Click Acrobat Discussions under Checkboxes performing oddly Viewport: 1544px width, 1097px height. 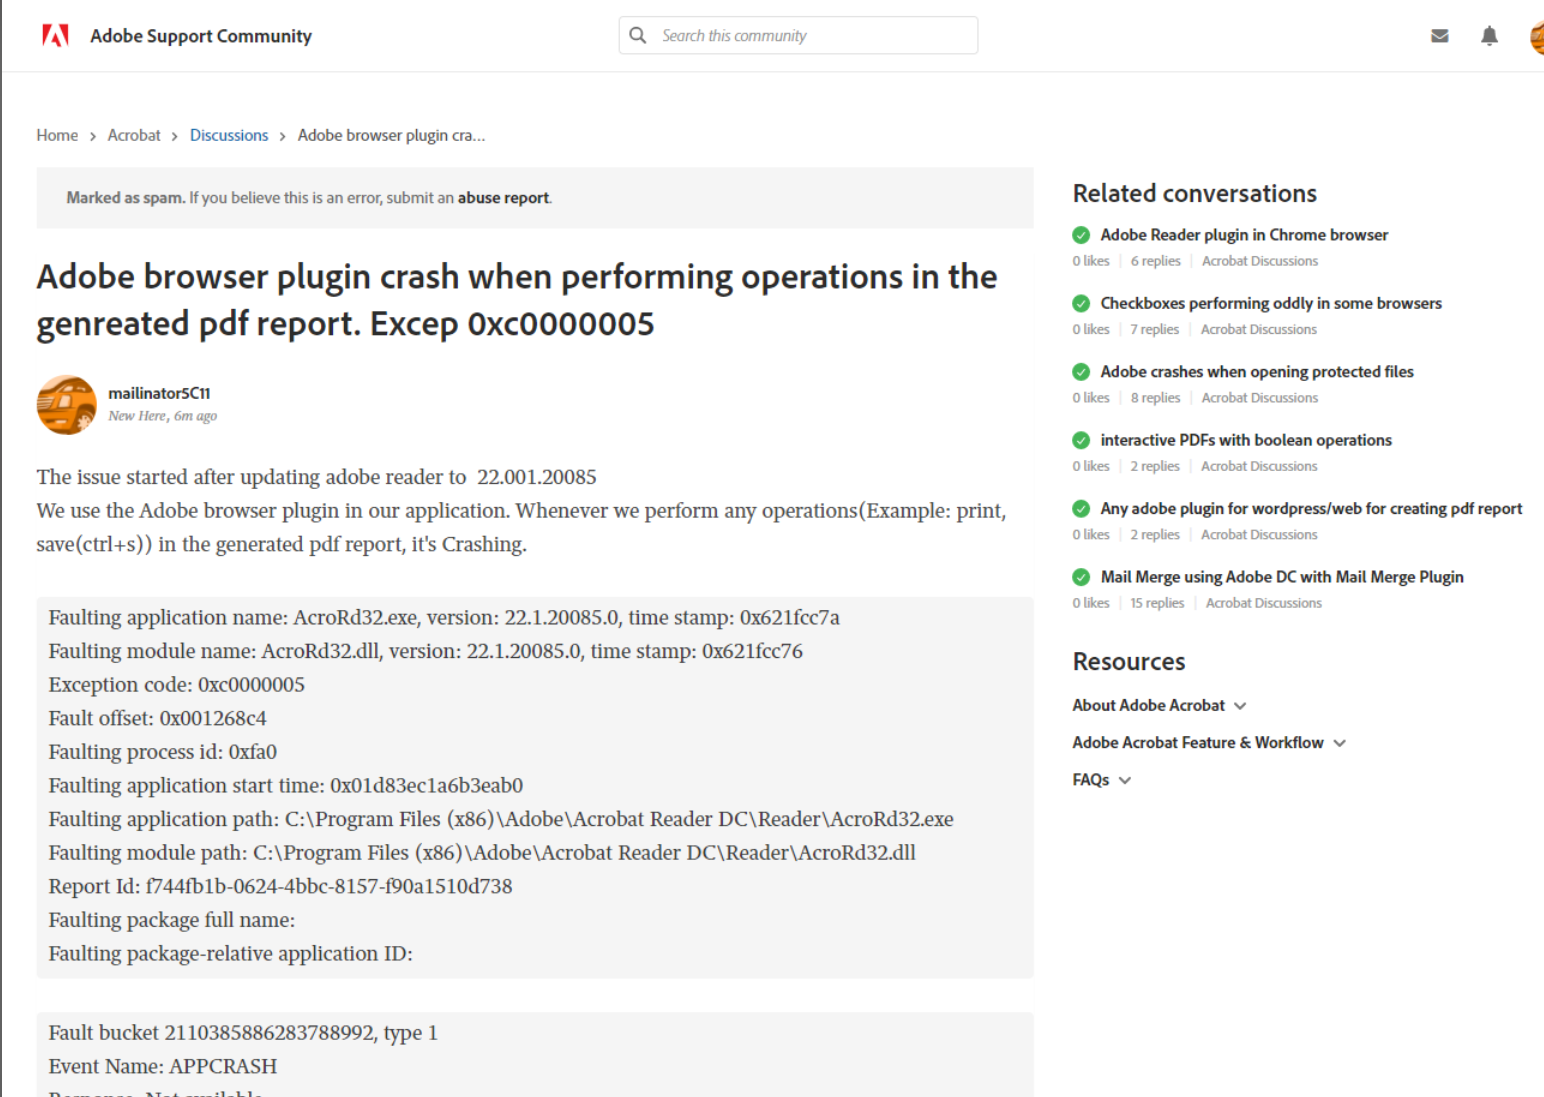pos(1259,329)
